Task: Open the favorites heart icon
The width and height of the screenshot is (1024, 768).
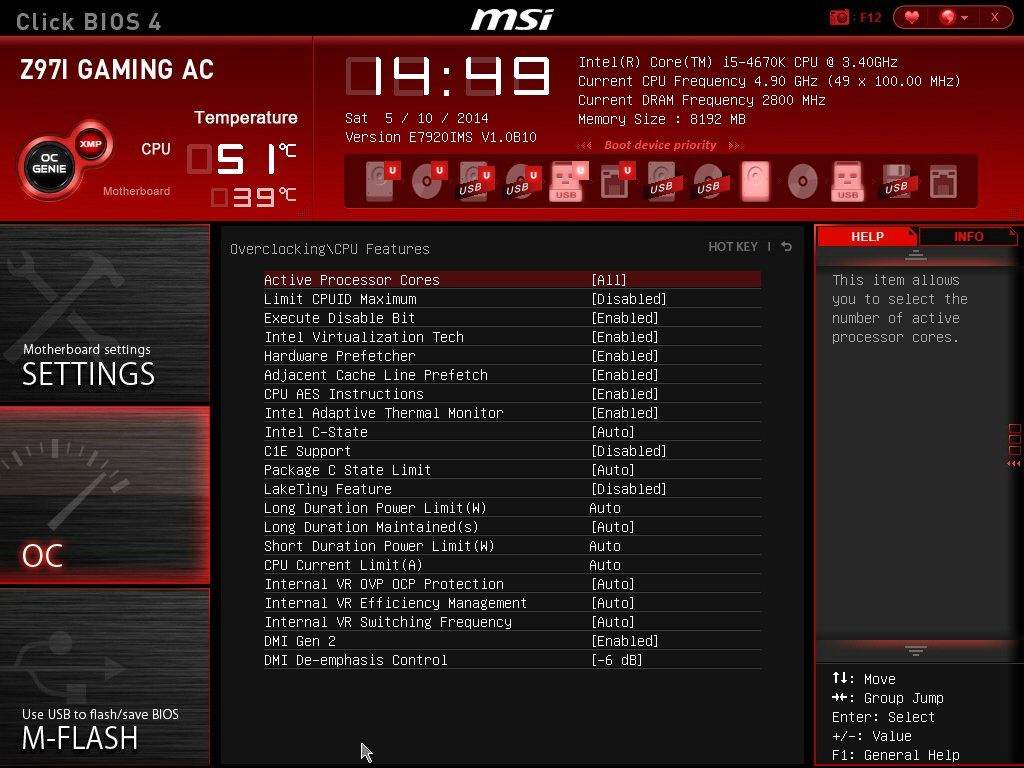Action: [912, 18]
